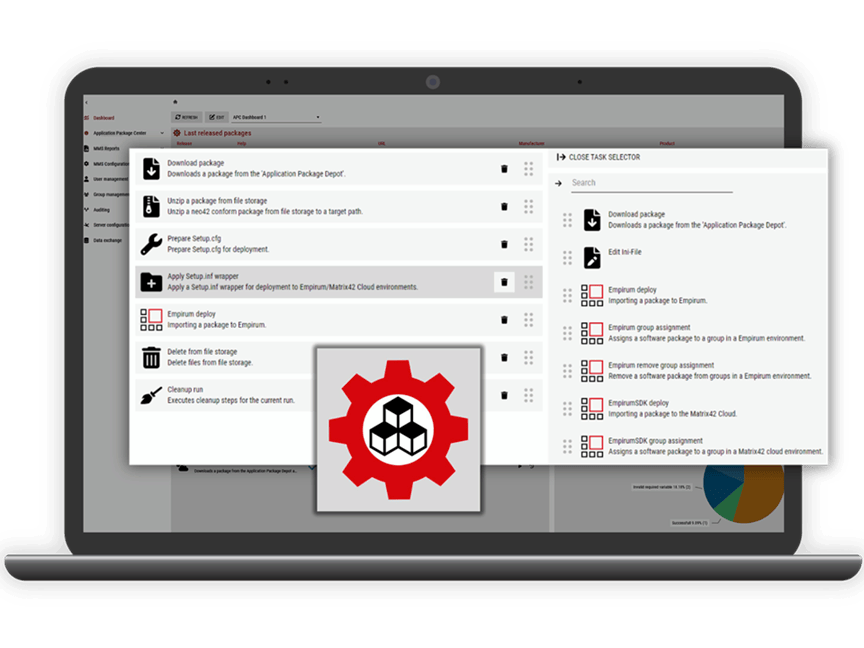Image resolution: width=864 pixels, height=648 pixels.
Task: Delete the Download package task with its trash button
Action: point(504,169)
